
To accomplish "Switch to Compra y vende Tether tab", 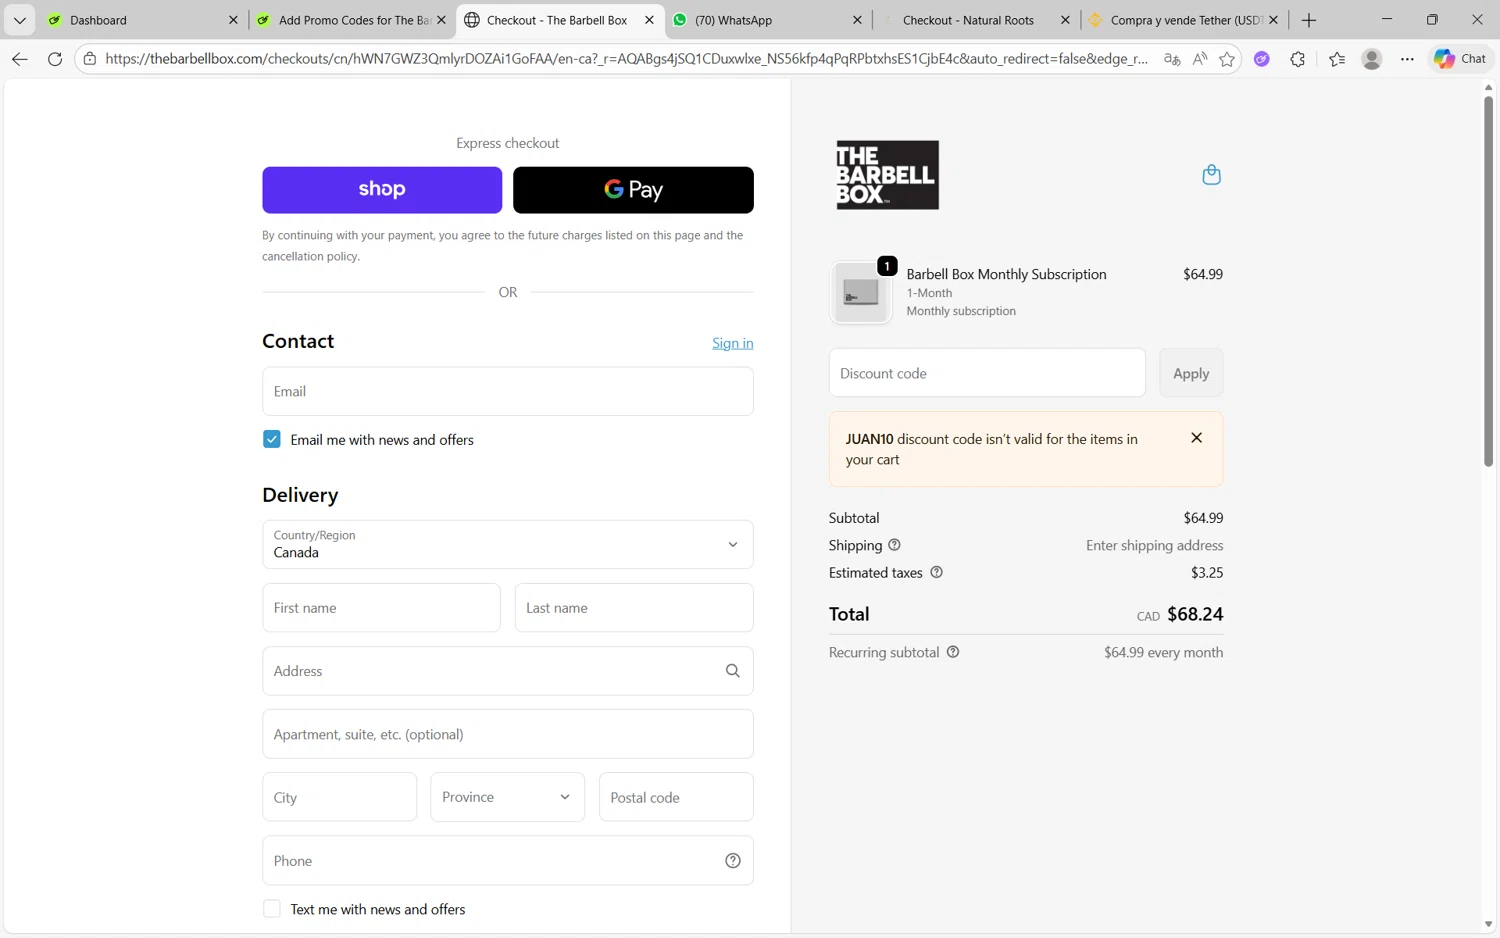I will [x=1183, y=20].
